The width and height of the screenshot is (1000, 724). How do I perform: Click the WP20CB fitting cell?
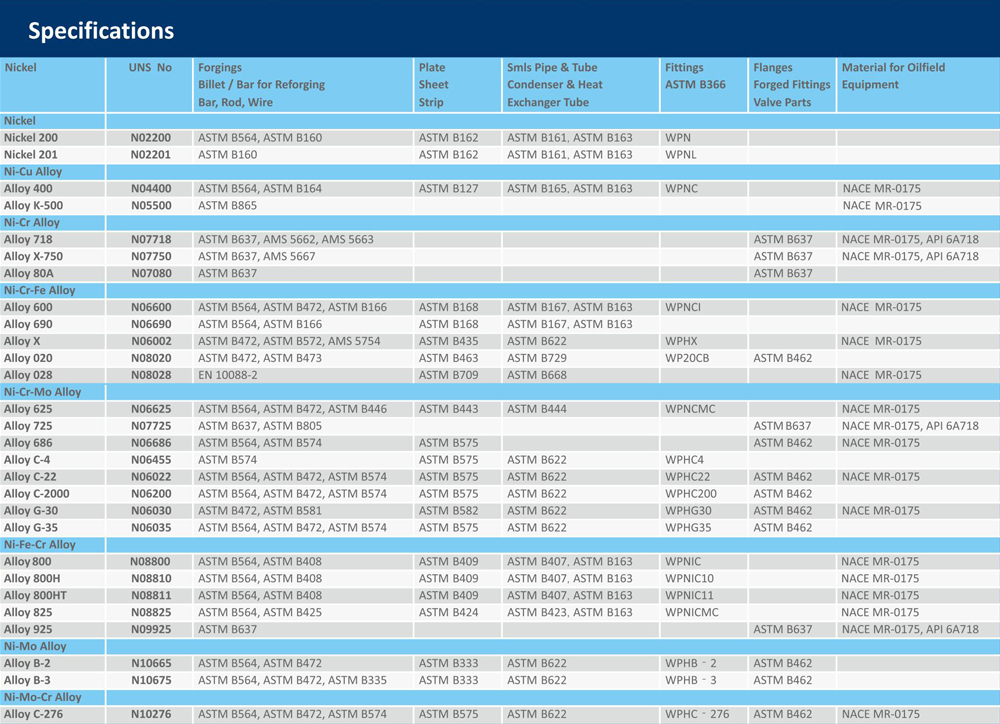point(687,358)
